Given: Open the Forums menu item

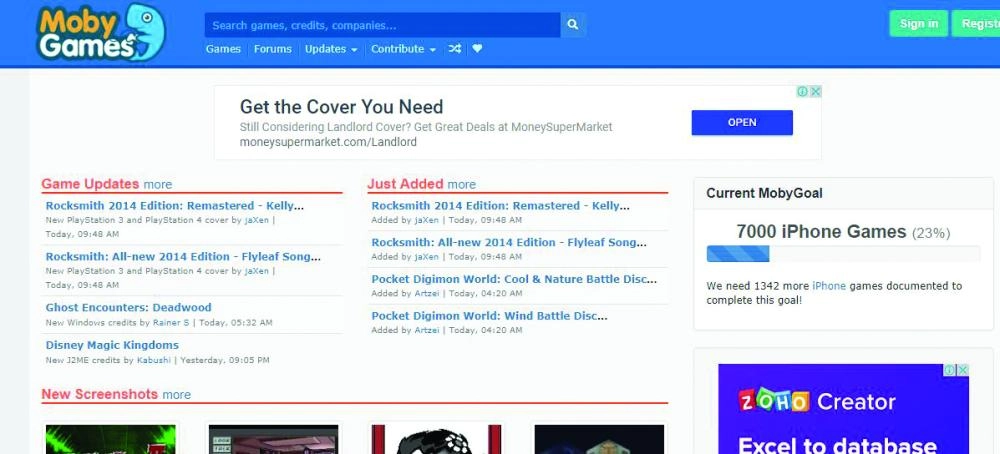Looking at the screenshot, I should pyautogui.click(x=273, y=49).
